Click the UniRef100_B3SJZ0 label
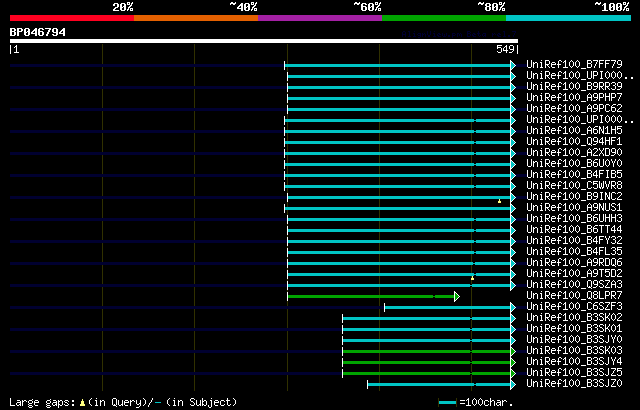Image resolution: width=640 pixels, height=410 pixels. pyautogui.click(x=574, y=384)
